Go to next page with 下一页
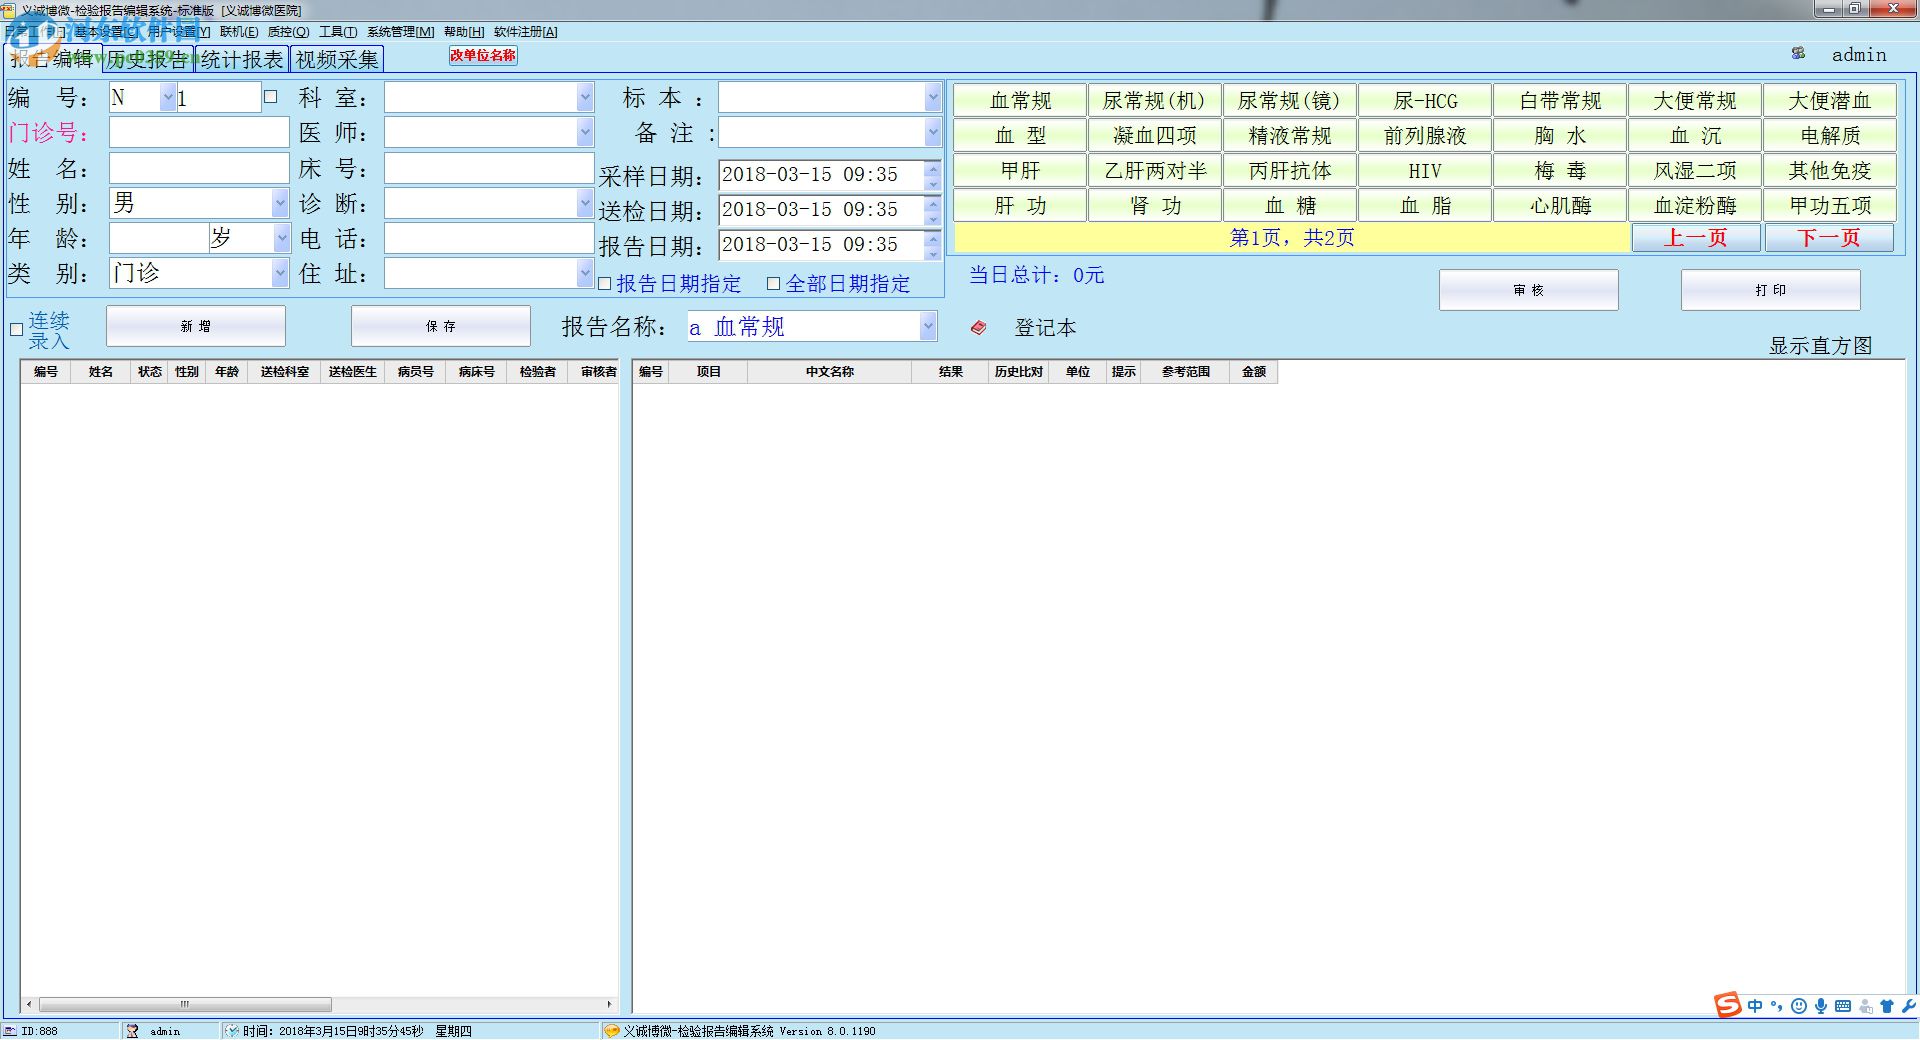This screenshot has height=1040, width=1920. tap(1829, 238)
